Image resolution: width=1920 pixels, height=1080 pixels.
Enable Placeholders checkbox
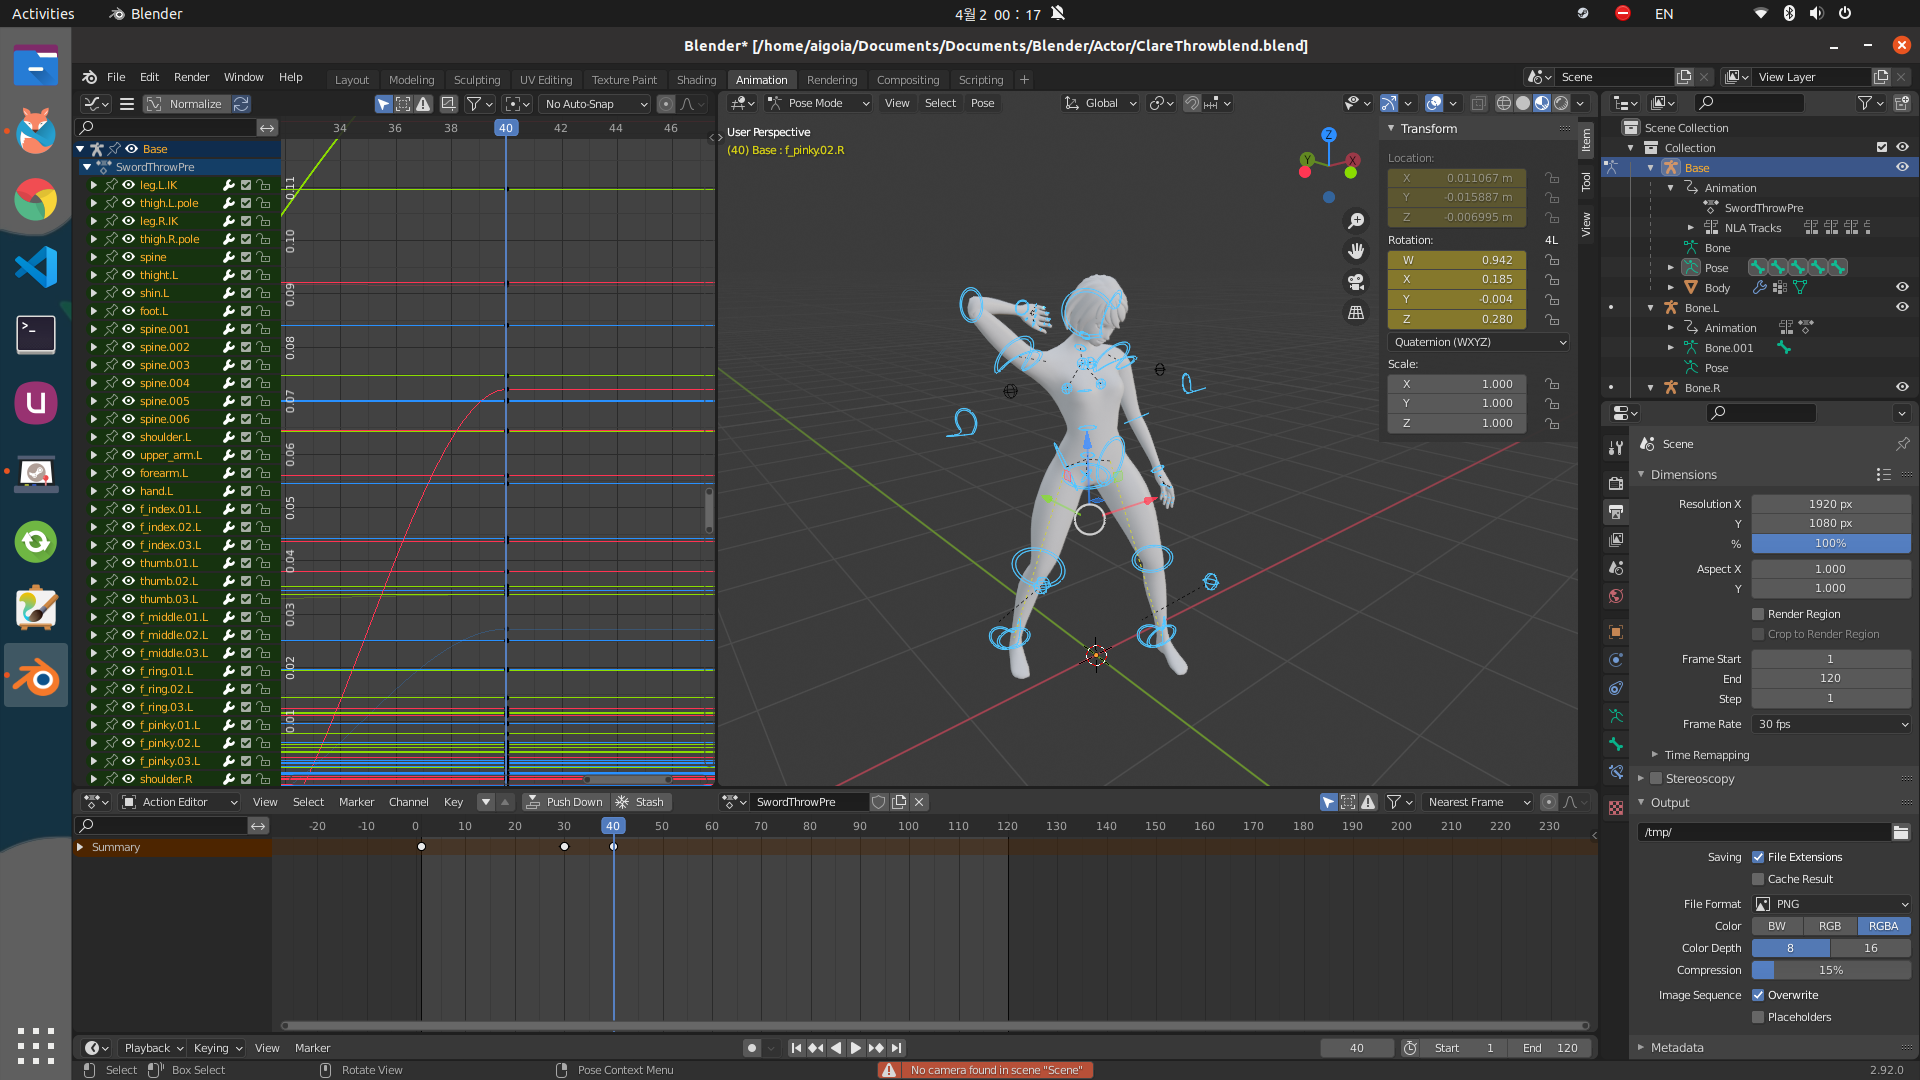click(1758, 1017)
